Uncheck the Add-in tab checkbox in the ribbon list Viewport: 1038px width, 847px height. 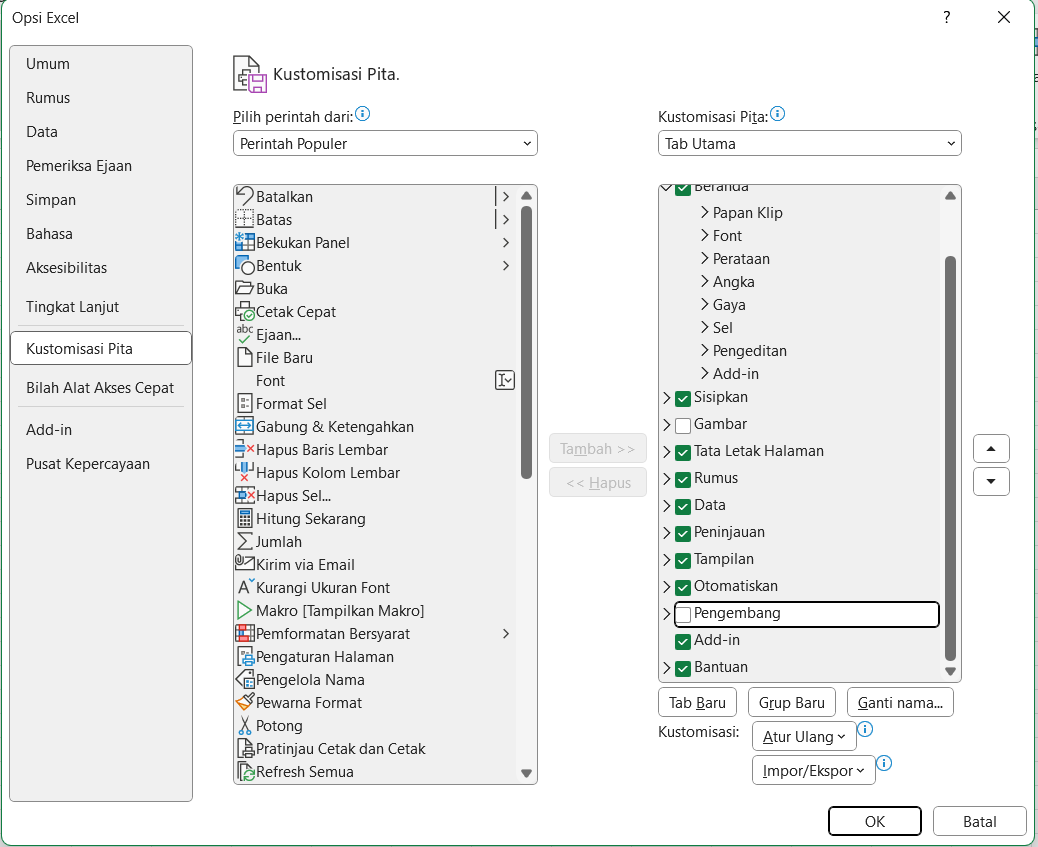click(683, 642)
